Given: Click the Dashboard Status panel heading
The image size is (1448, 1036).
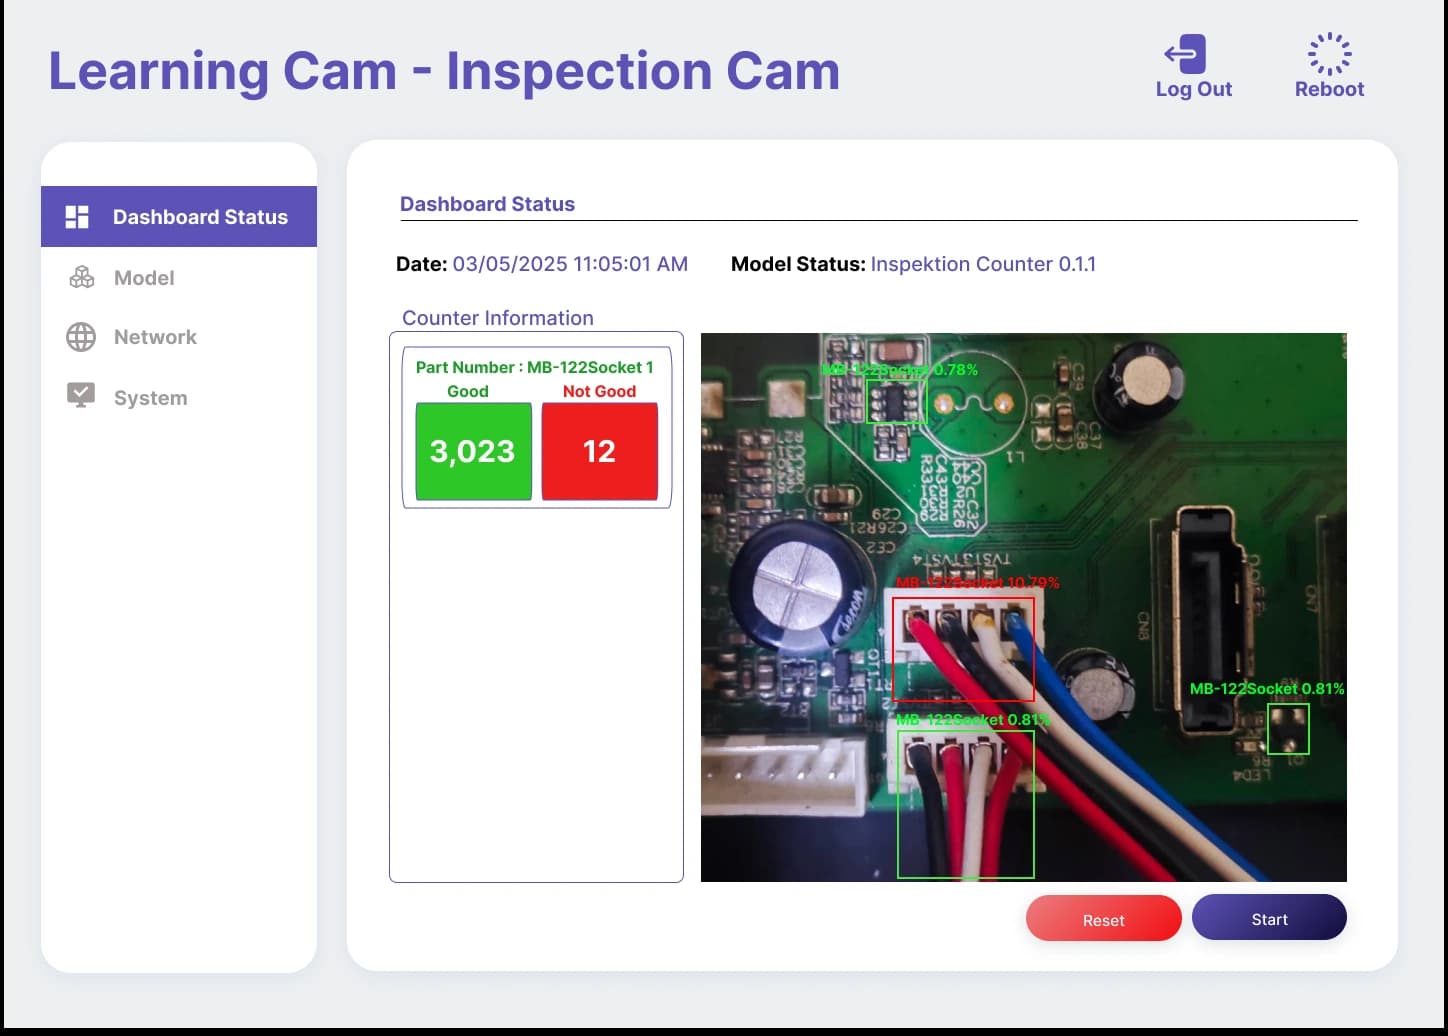Looking at the screenshot, I should 487,204.
